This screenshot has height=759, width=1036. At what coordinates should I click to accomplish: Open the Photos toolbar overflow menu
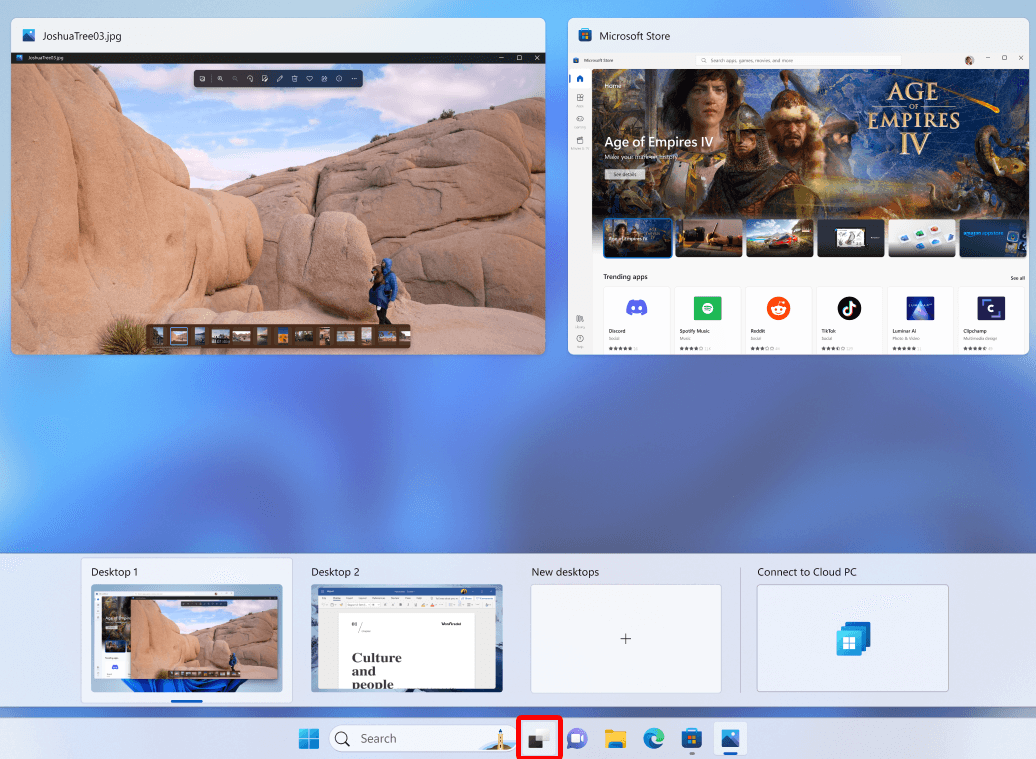[x=353, y=78]
